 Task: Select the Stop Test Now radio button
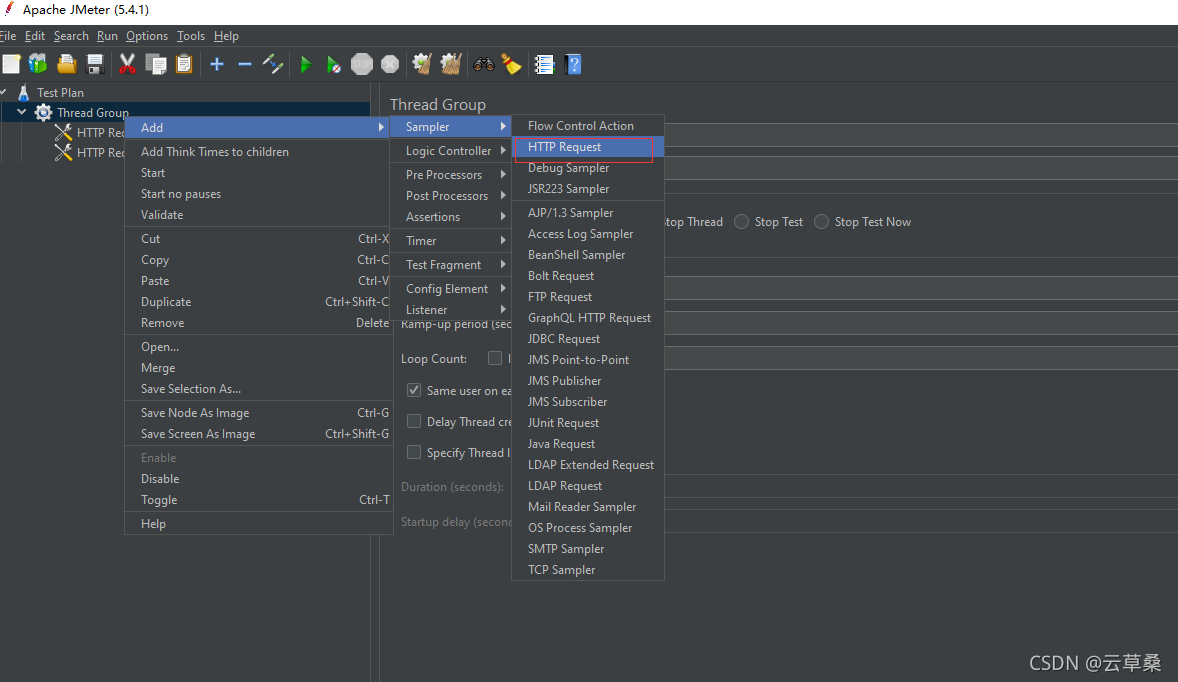pyautogui.click(x=822, y=222)
